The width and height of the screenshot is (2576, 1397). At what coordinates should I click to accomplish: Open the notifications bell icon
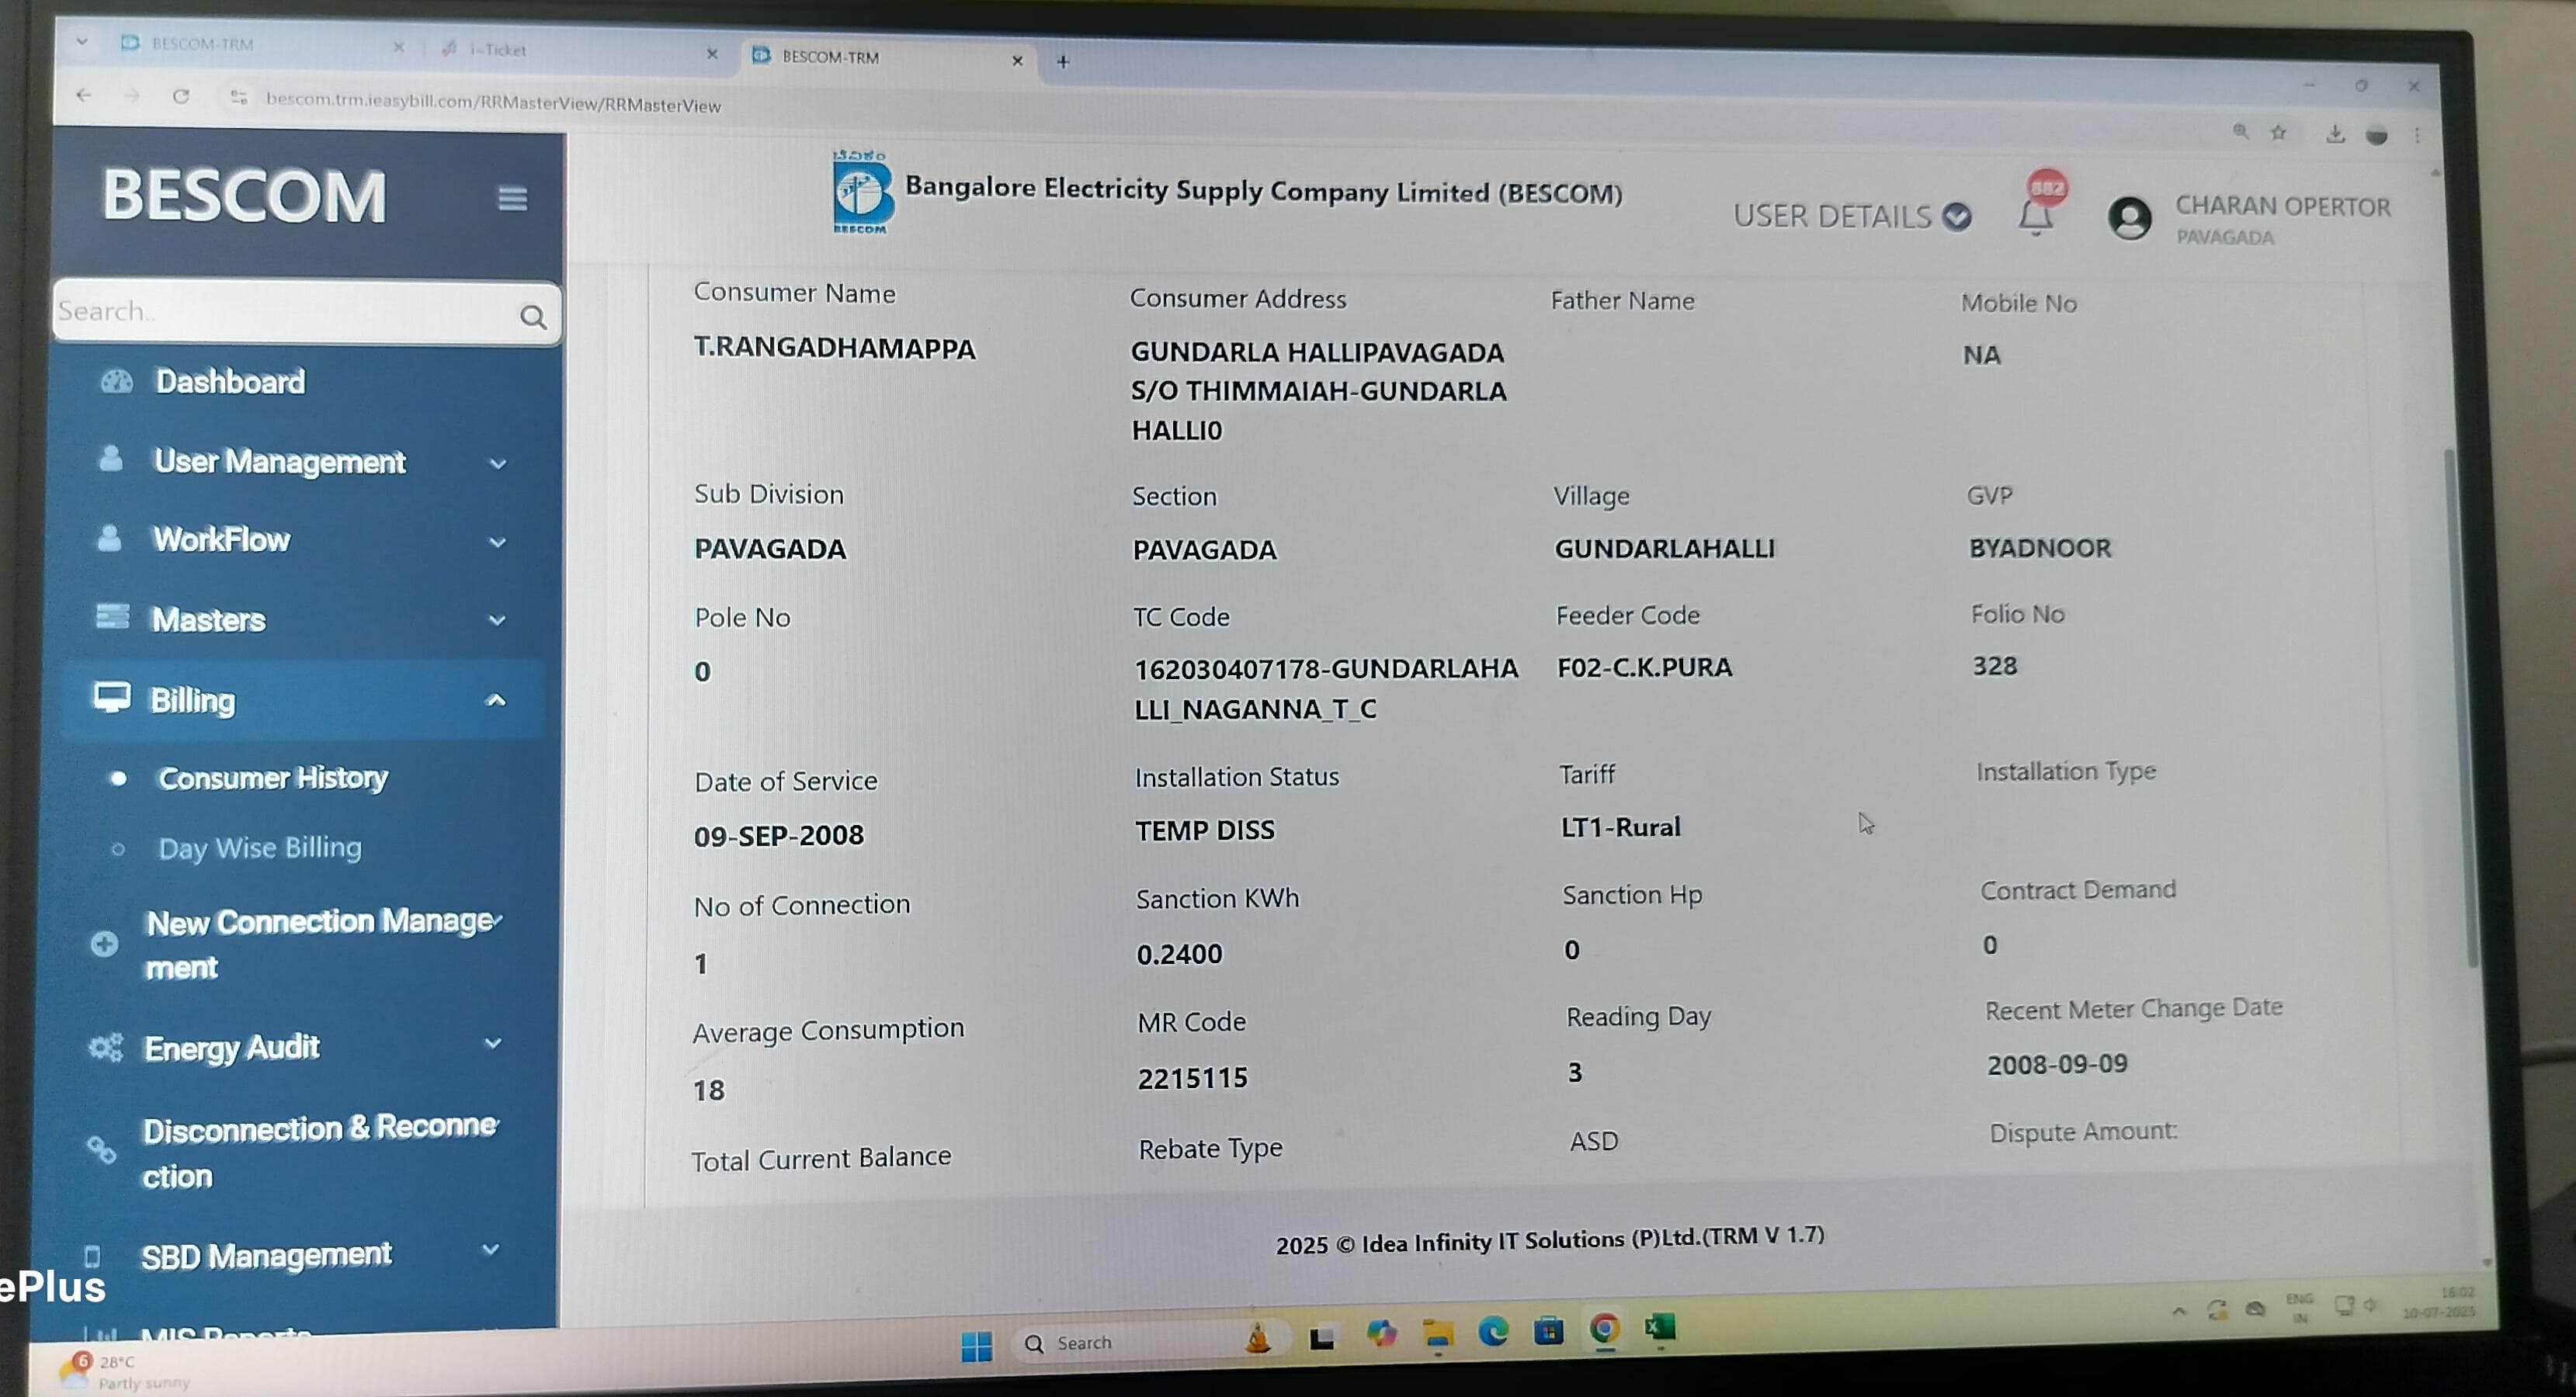click(x=2034, y=217)
